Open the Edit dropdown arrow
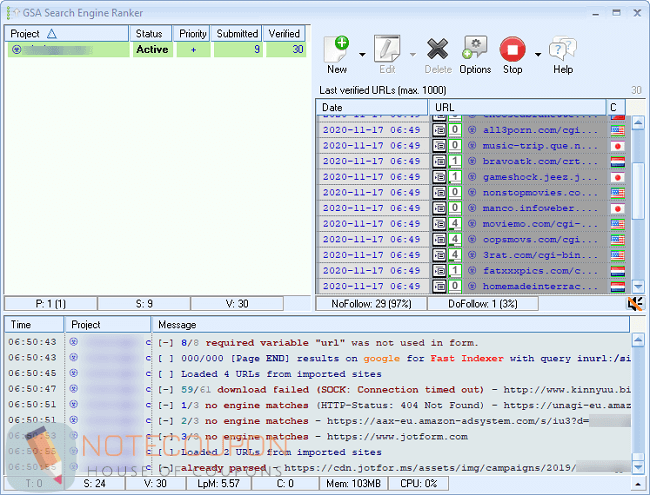Screen dimensions: 650x495 point(413,55)
